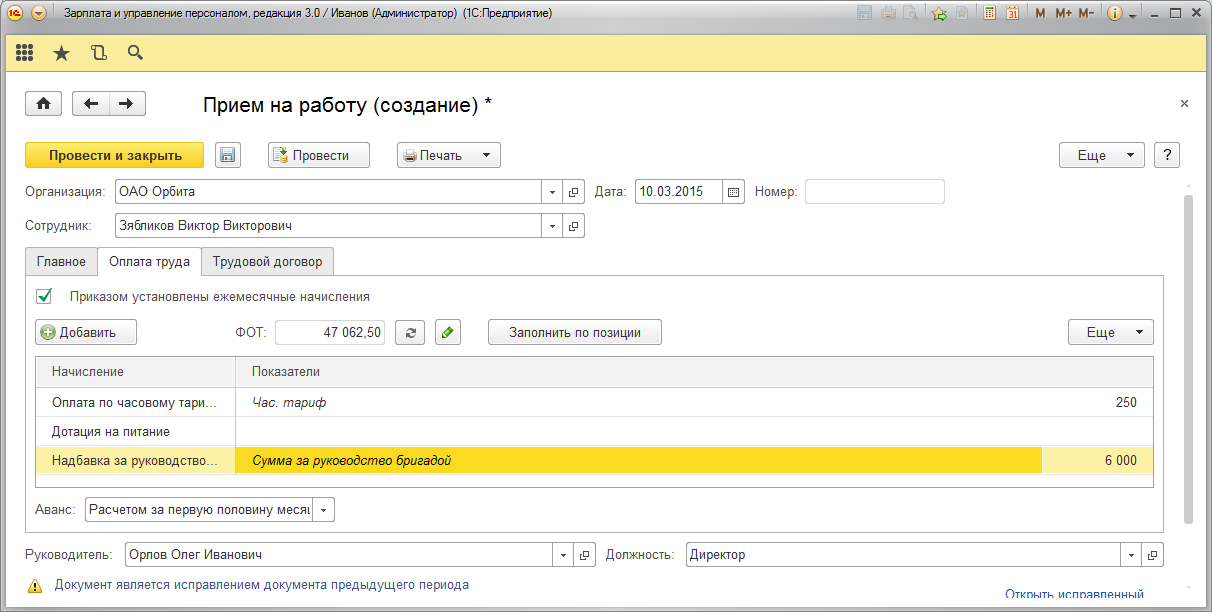1212x612 pixels.
Task: Click the M memory button
Action: [x=1040, y=14]
